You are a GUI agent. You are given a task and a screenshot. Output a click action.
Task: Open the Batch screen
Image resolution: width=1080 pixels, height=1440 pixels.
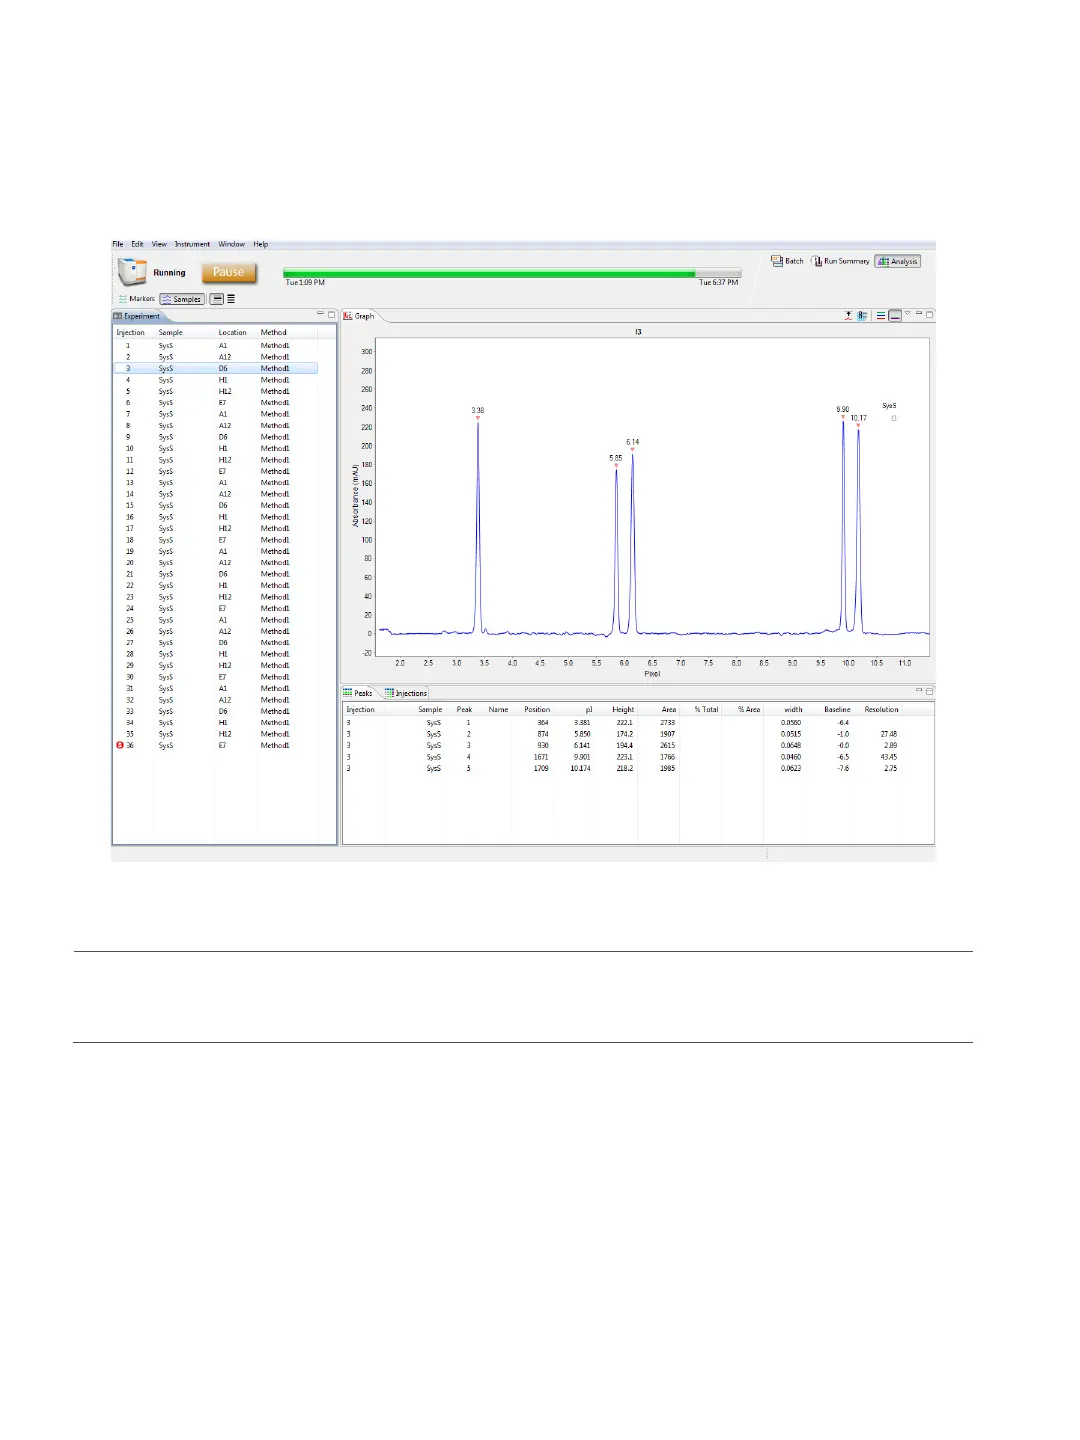[x=787, y=261]
